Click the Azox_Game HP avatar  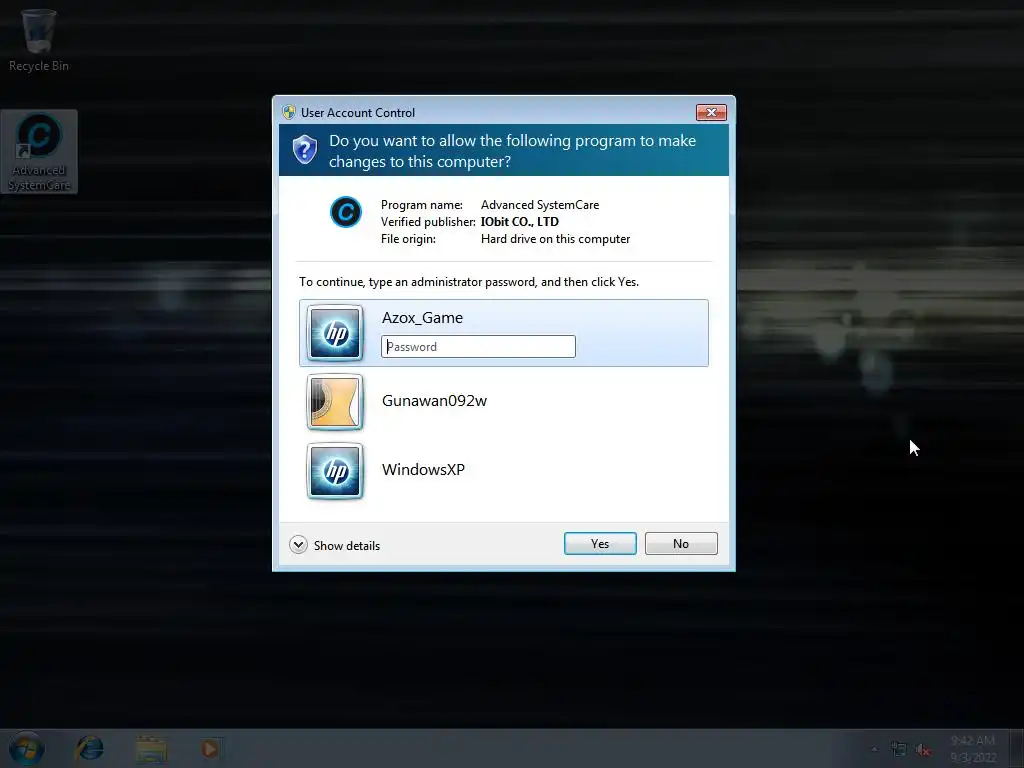click(x=335, y=333)
